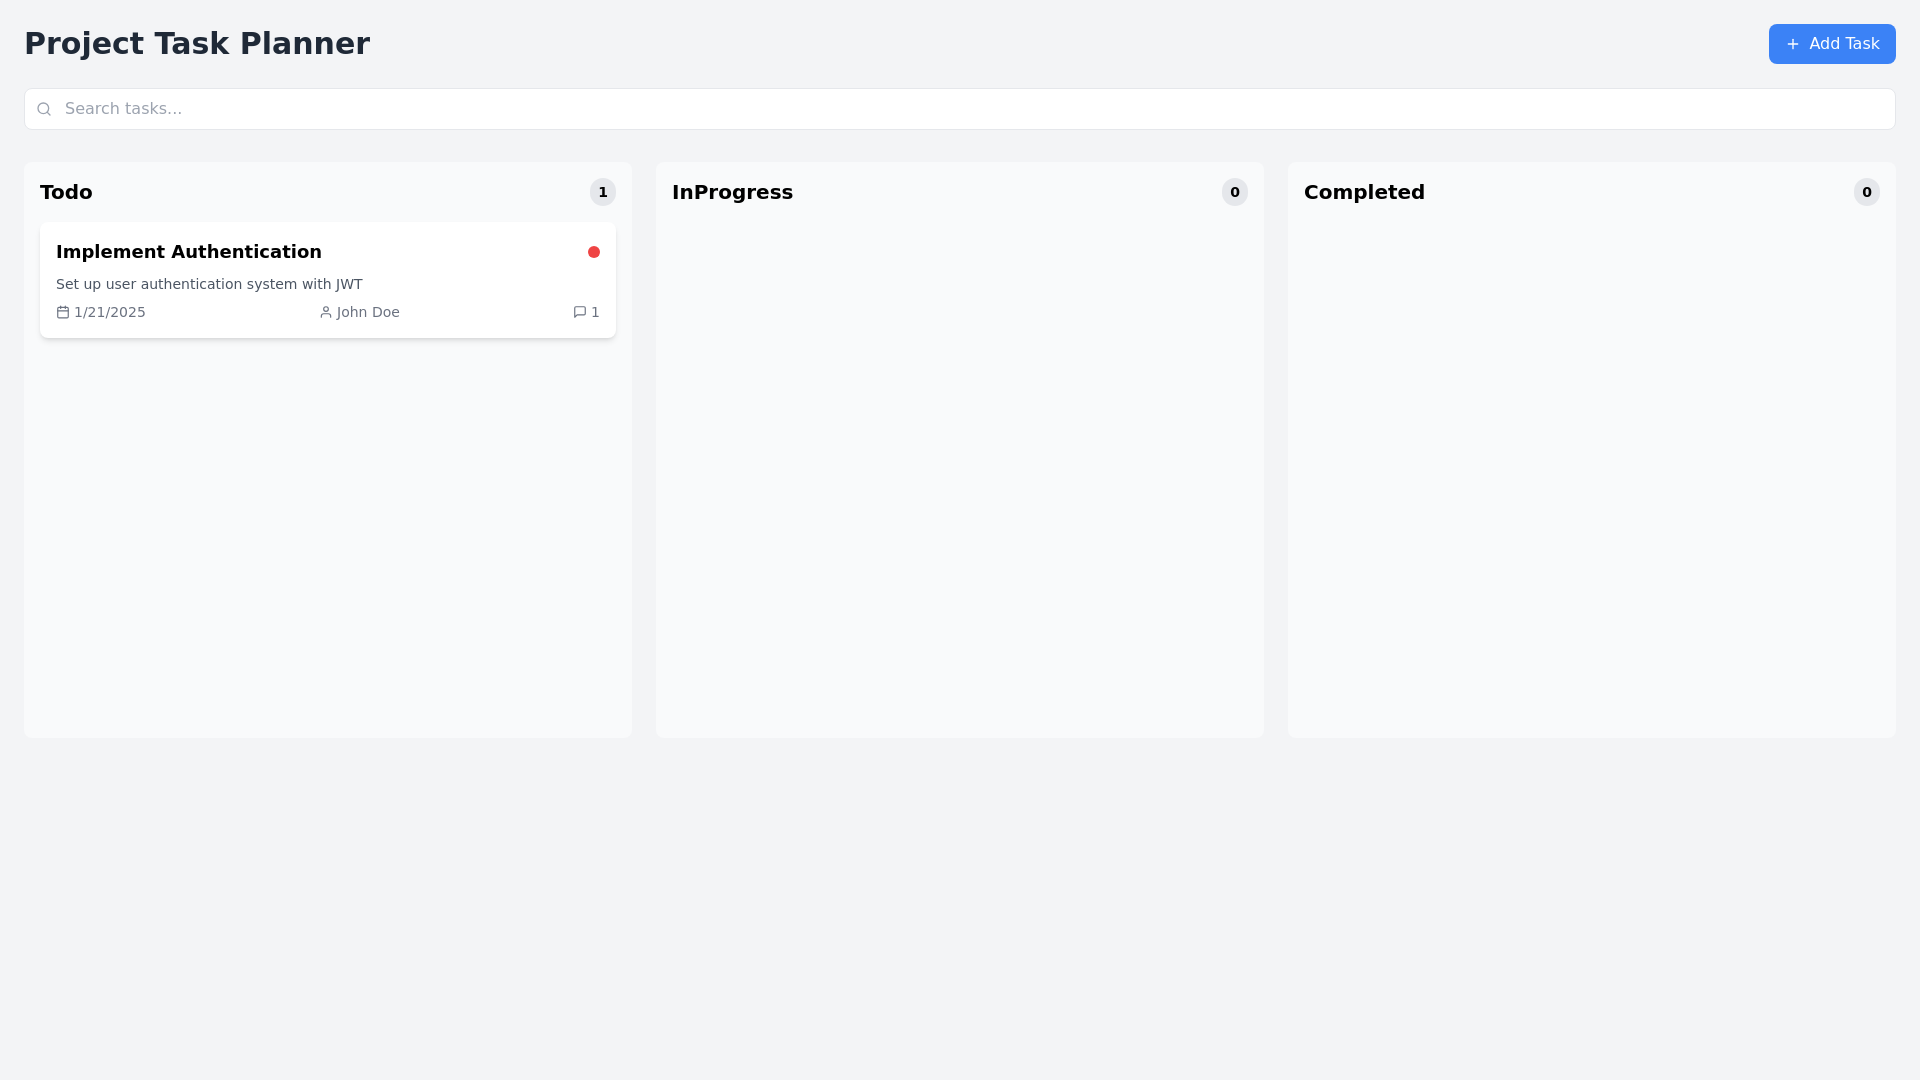Toggle the priority indicator on Implement Authentication
Screen dimensions: 1920x1080
pos(594,252)
